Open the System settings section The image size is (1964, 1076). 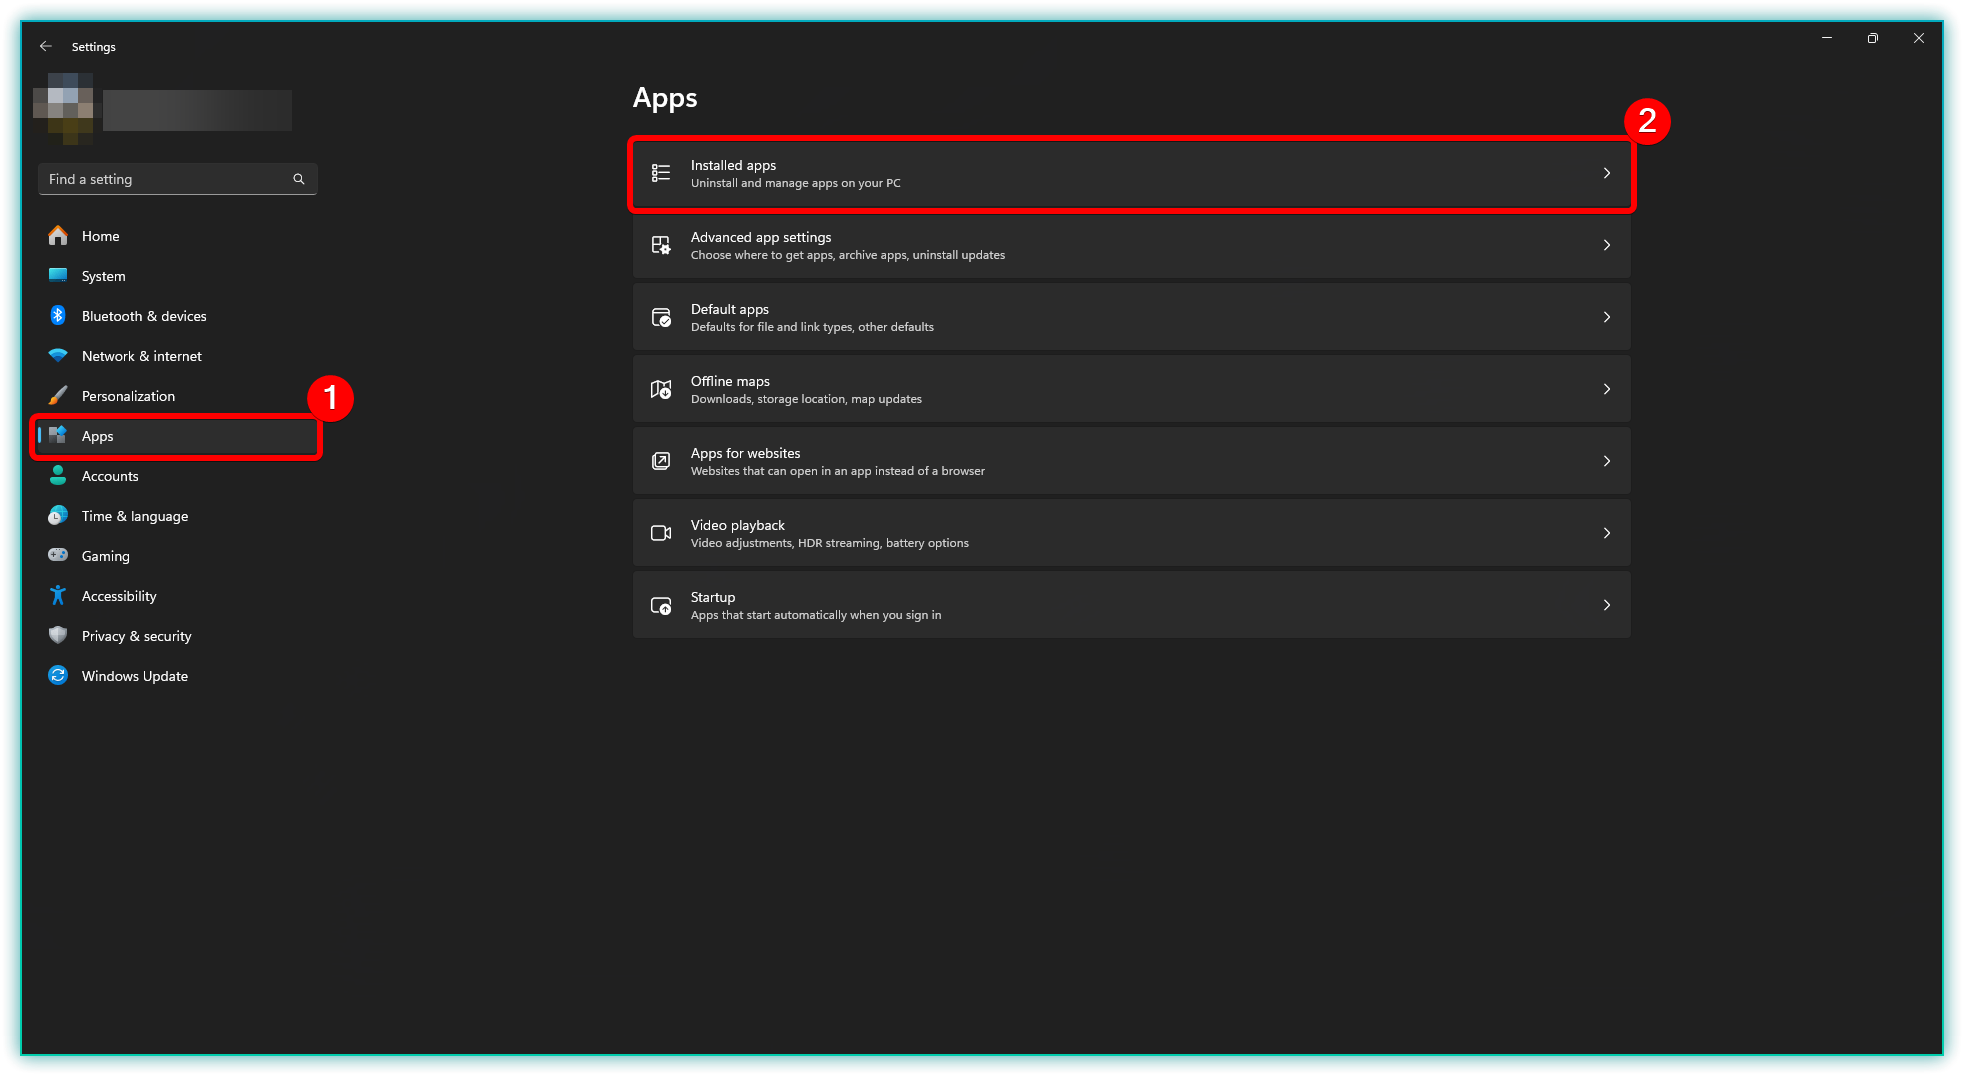click(104, 276)
